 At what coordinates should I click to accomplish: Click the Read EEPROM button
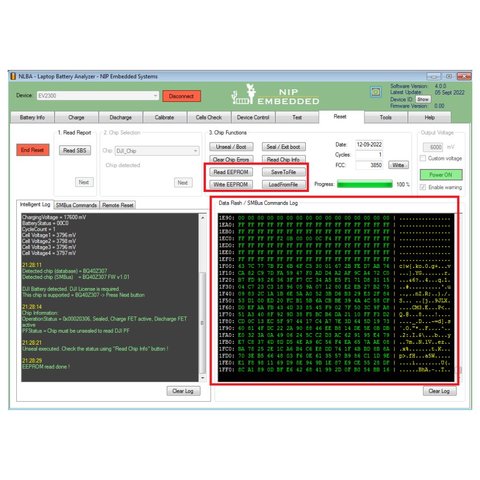click(x=231, y=172)
